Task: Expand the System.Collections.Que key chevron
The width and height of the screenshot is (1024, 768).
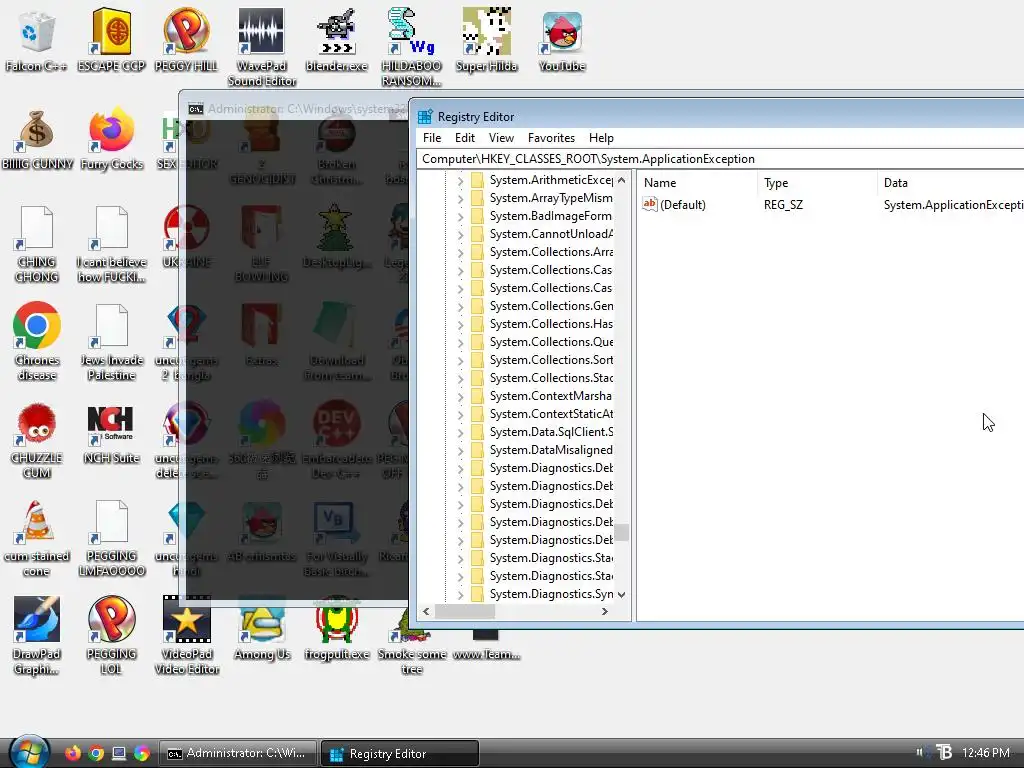Action: (460, 342)
